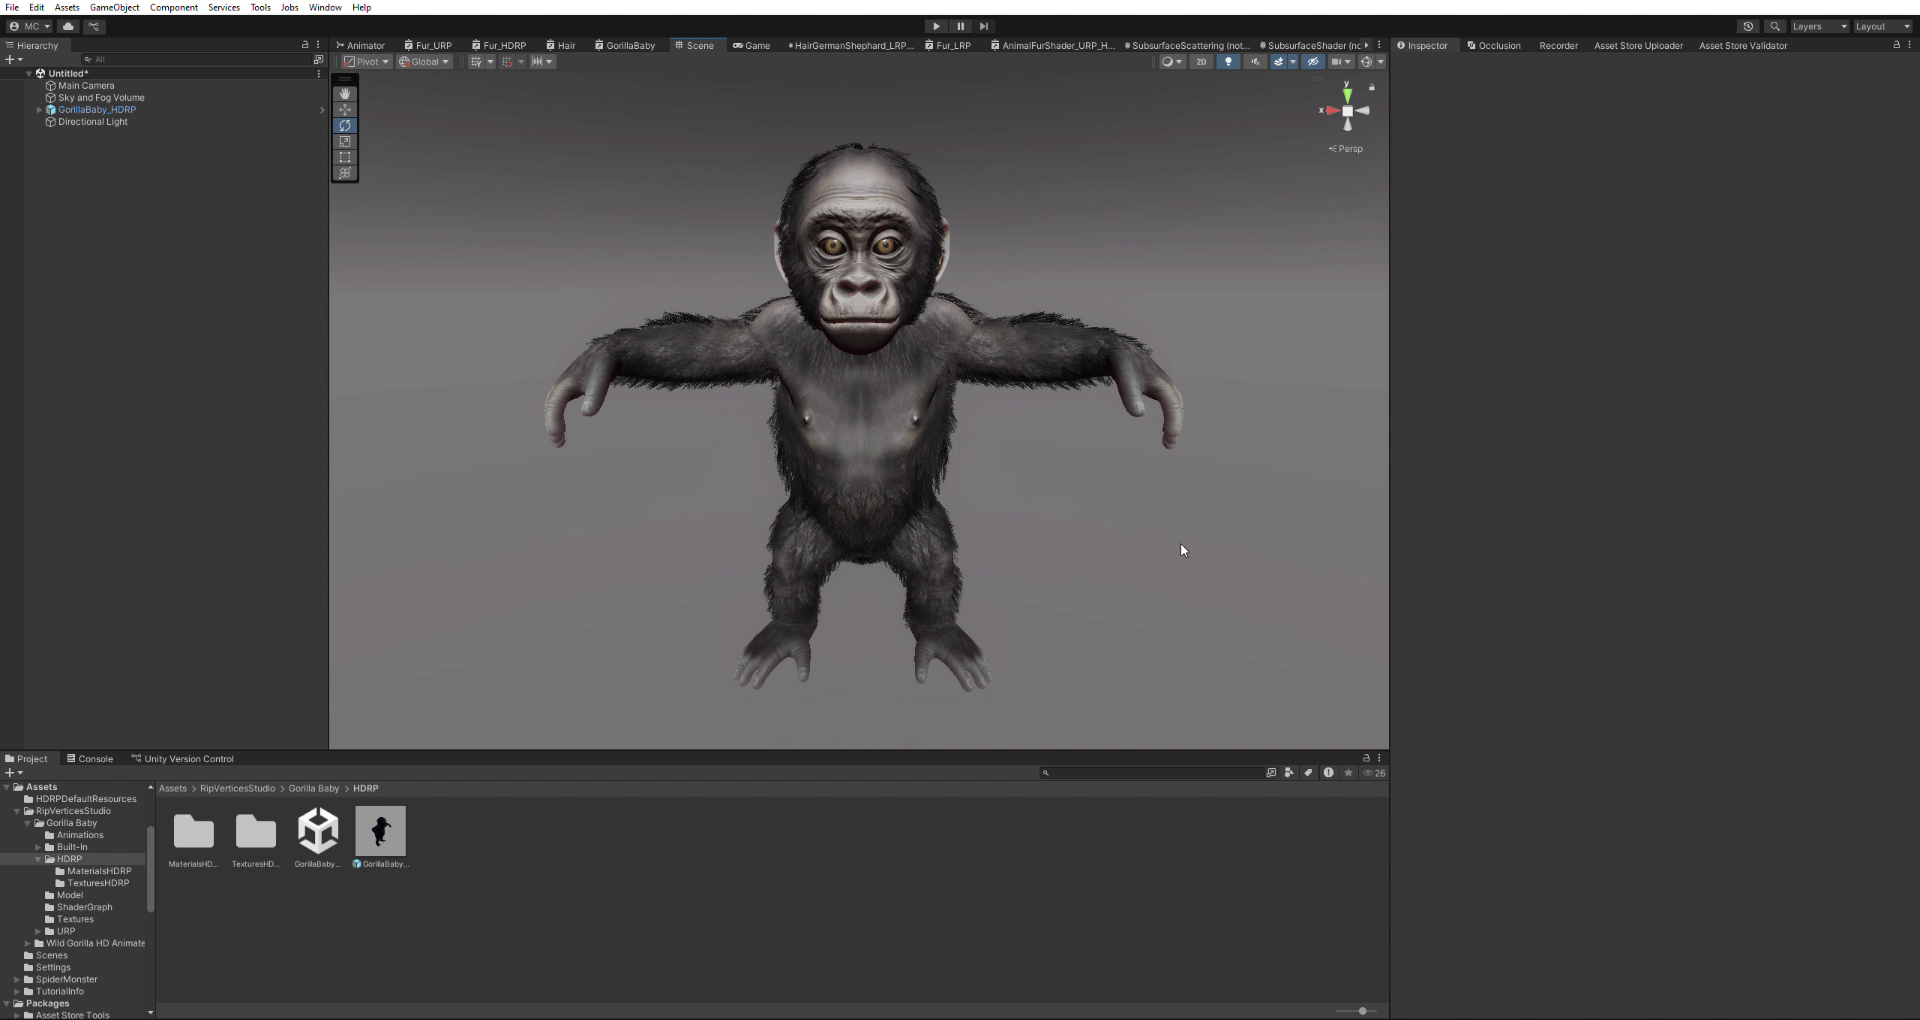Image resolution: width=1920 pixels, height=1020 pixels.
Task: Open the Component menu
Action: pos(174,7)
